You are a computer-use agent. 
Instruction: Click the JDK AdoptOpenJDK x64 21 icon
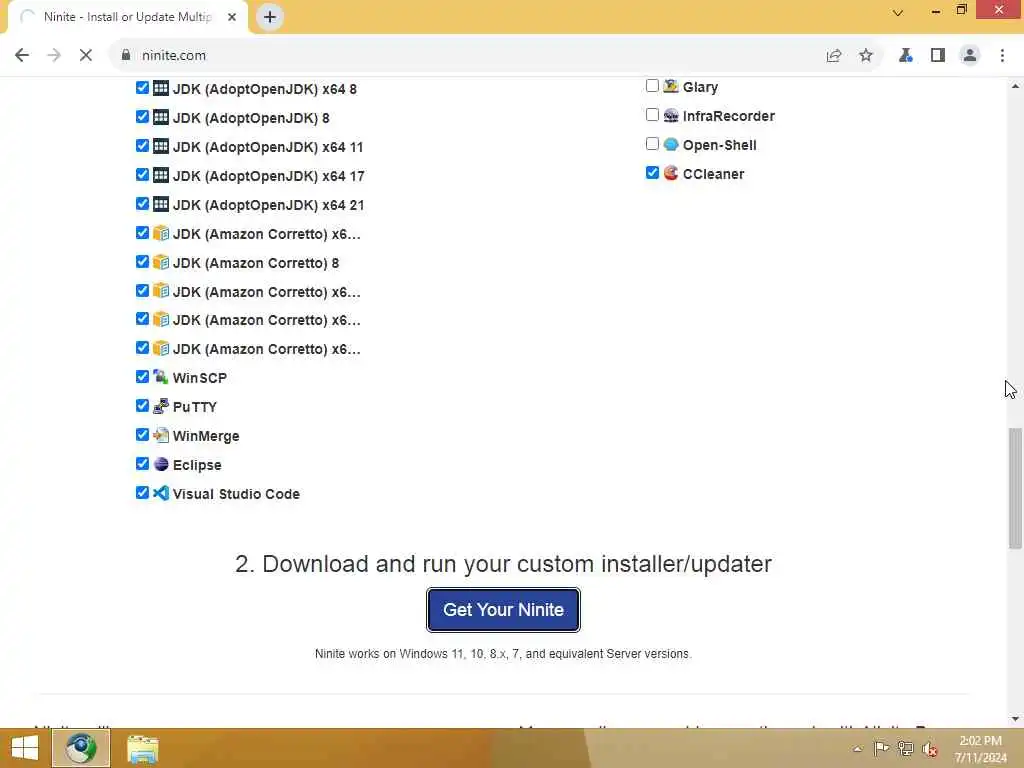161,204
